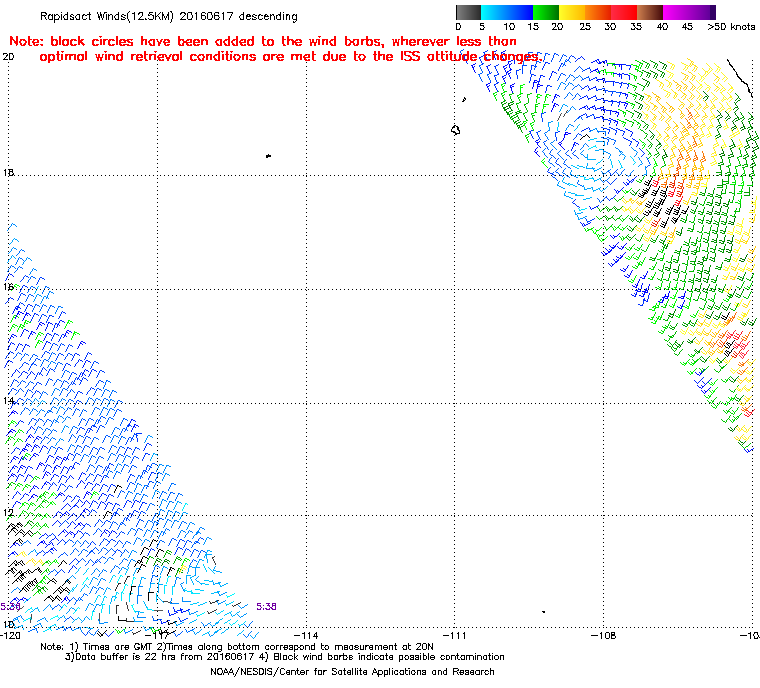Select the red 30–35 knots legend color

pos(624,12)
